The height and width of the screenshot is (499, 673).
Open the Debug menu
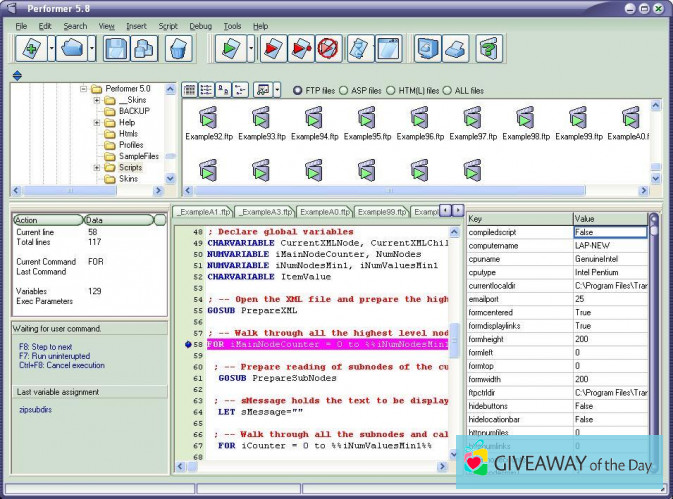[200, 26]
